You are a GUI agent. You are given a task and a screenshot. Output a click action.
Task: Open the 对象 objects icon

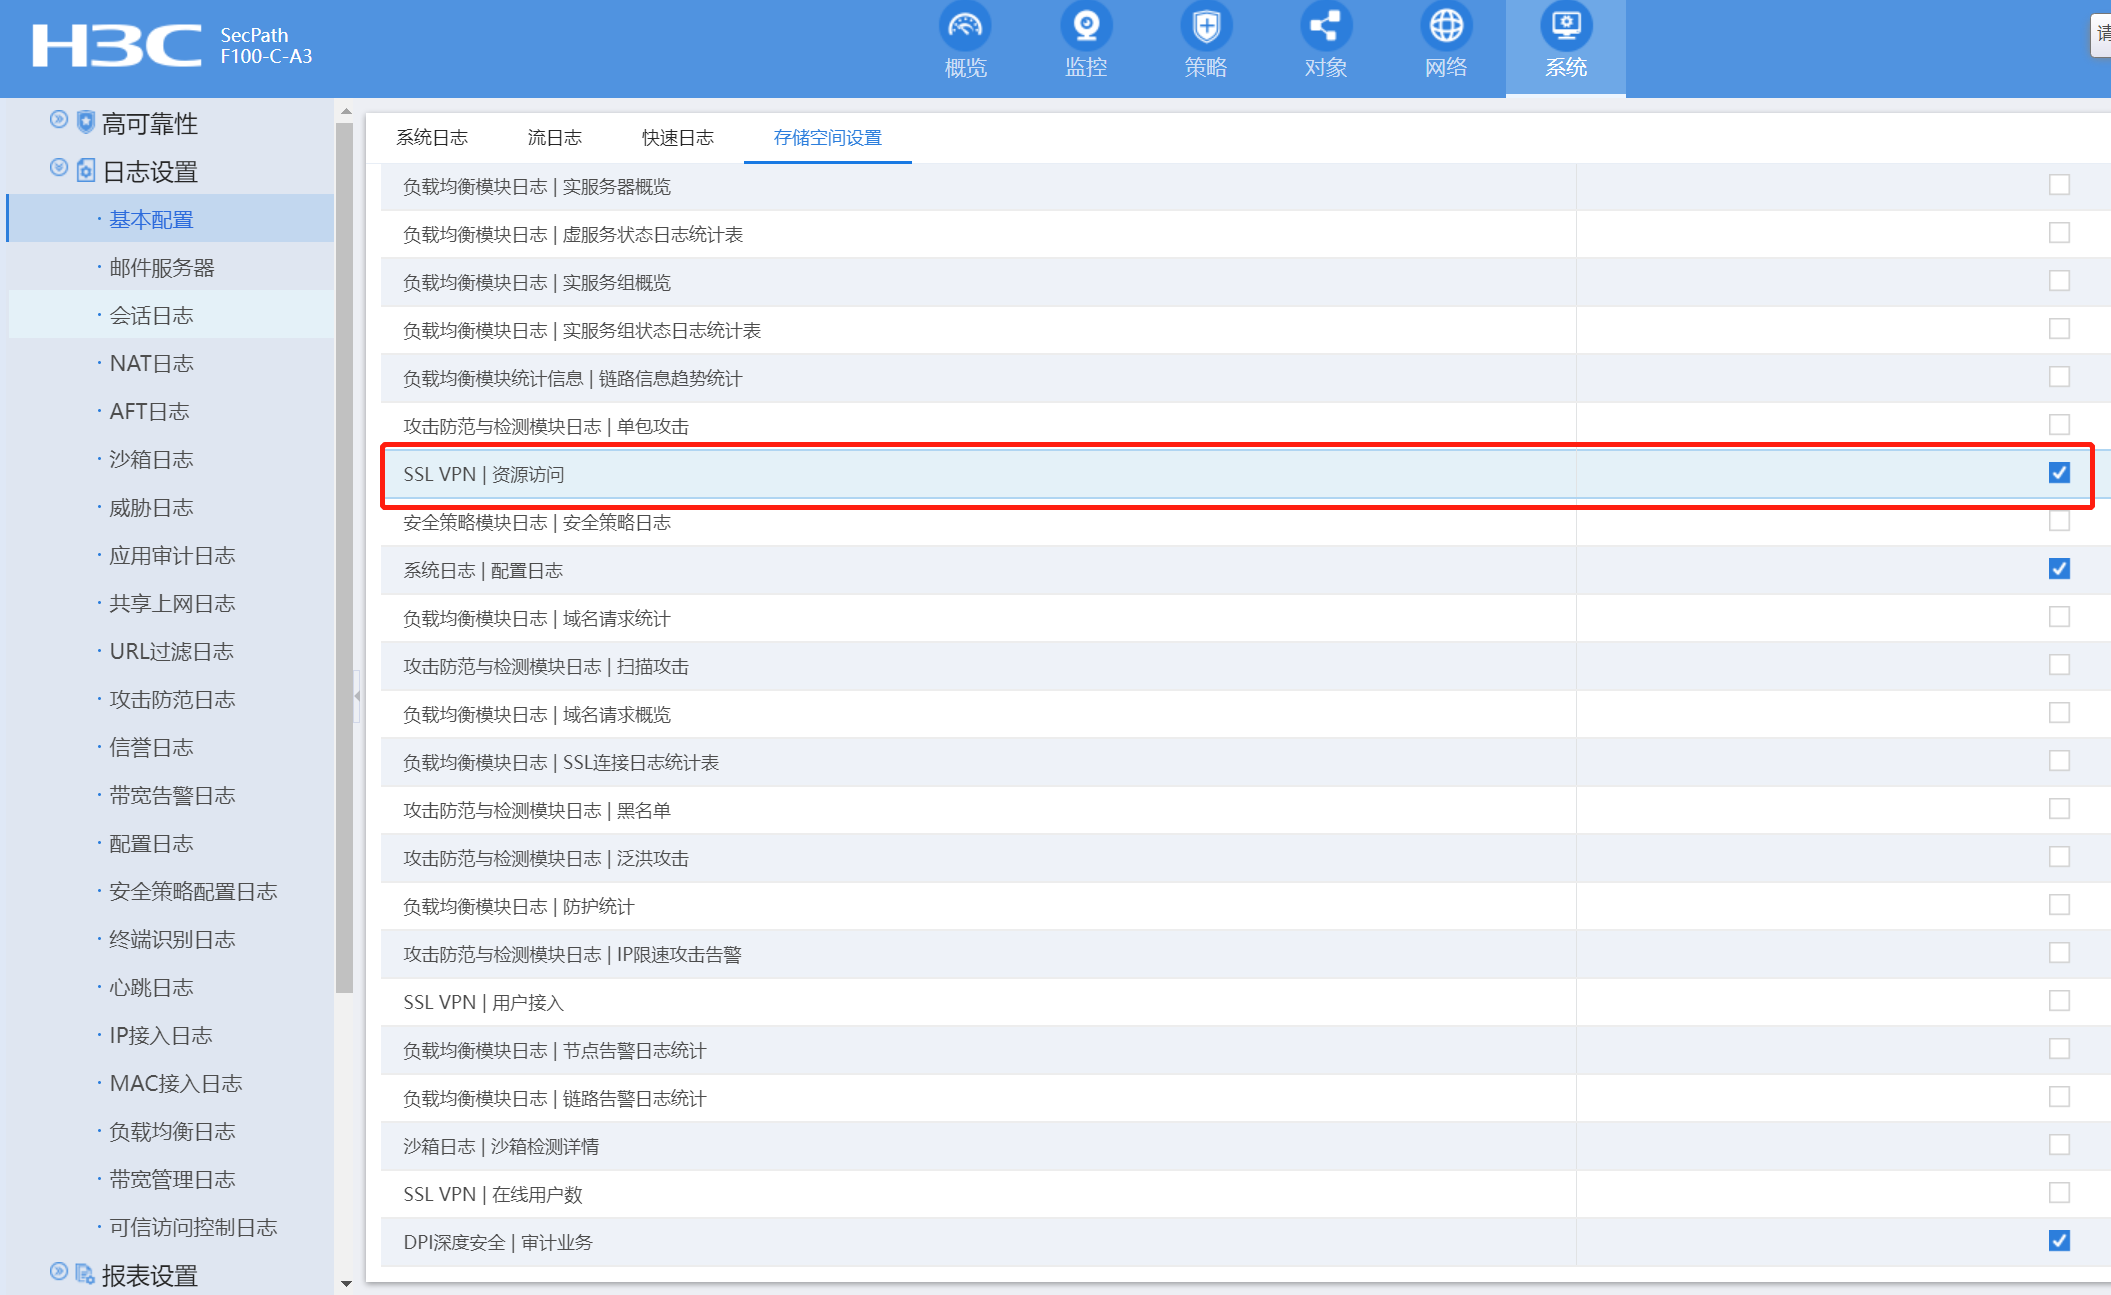[1326, 28]
